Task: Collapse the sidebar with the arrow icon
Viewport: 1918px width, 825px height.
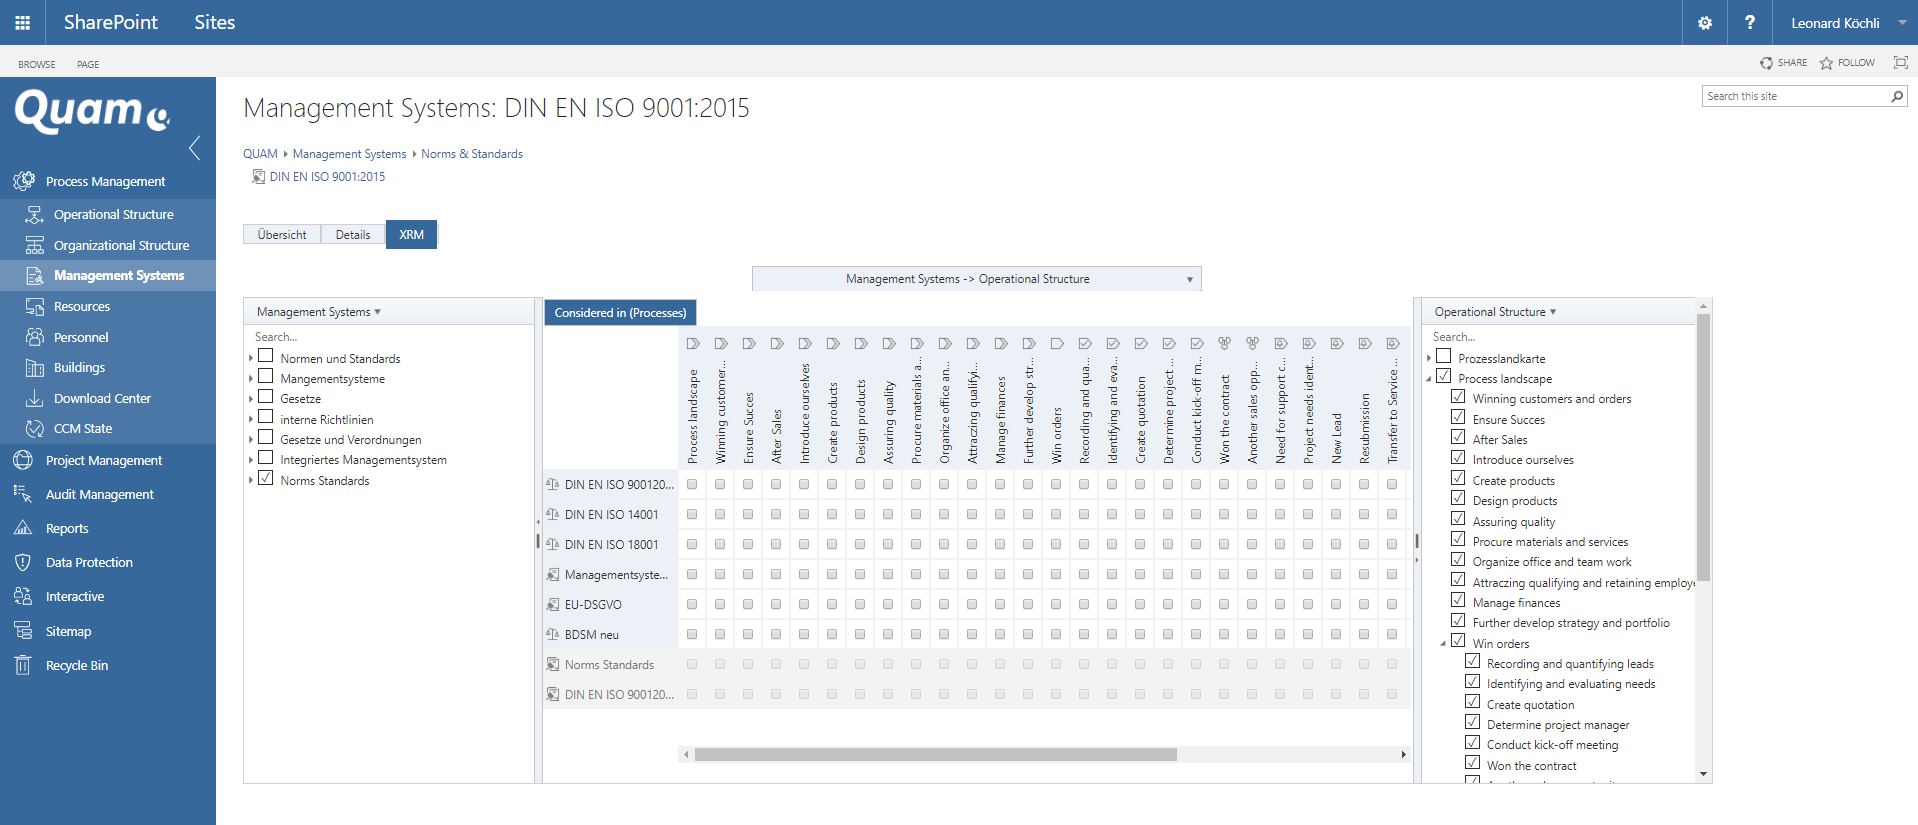Action: (x=195, y=148)
